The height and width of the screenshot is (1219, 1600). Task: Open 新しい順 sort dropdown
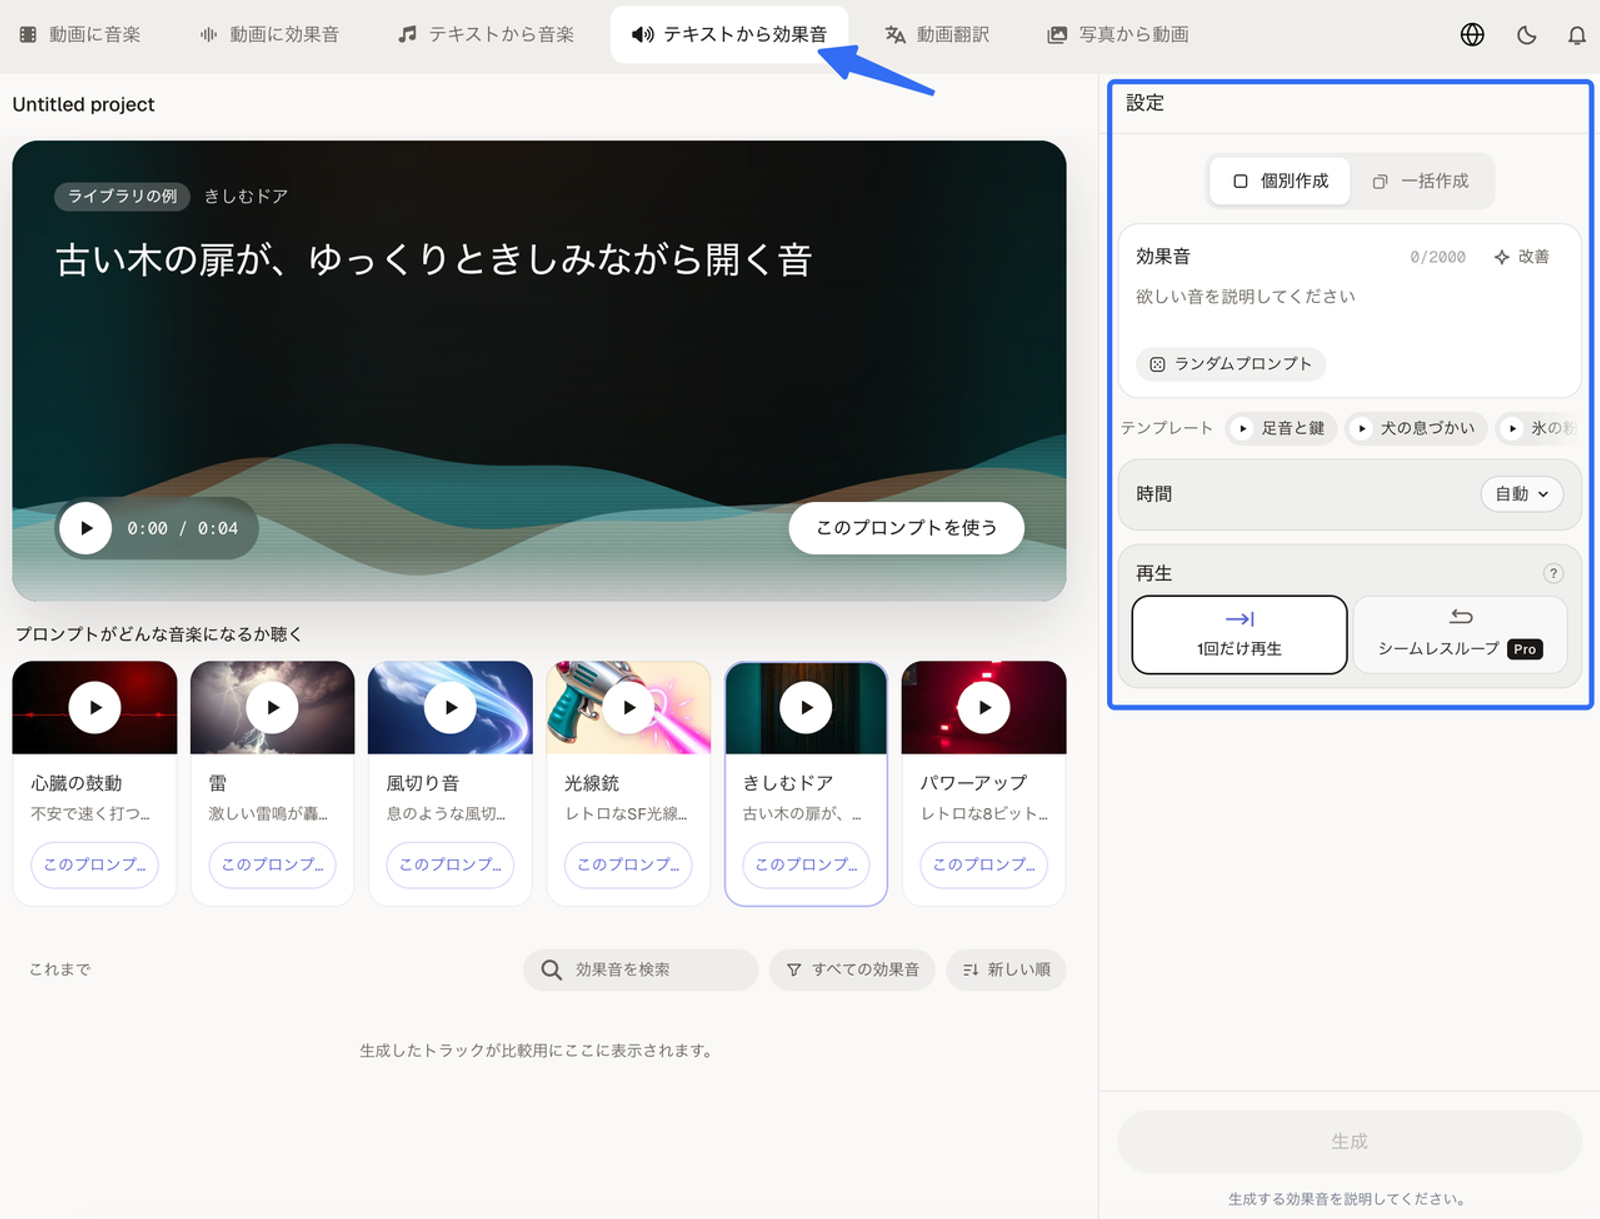pyautogui.click(x=1006, y=970)
